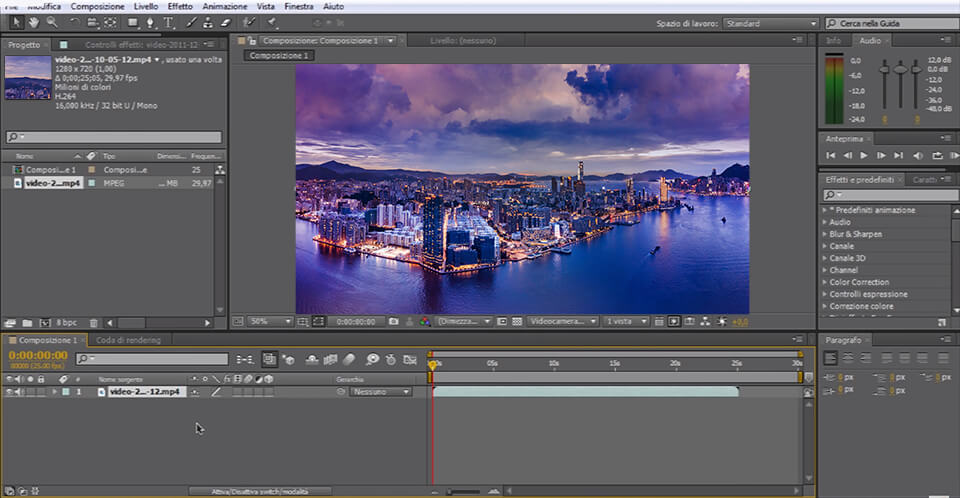Click the Graph Editor icon in timeline
This screenshot has height=498, width=960.
[410, 360]
